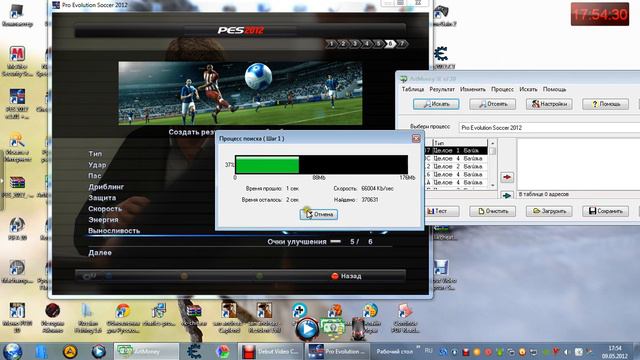Open the Искать menu in ArtMoney menu bar
The image size is (640, 360).
[x=528, y=89]
